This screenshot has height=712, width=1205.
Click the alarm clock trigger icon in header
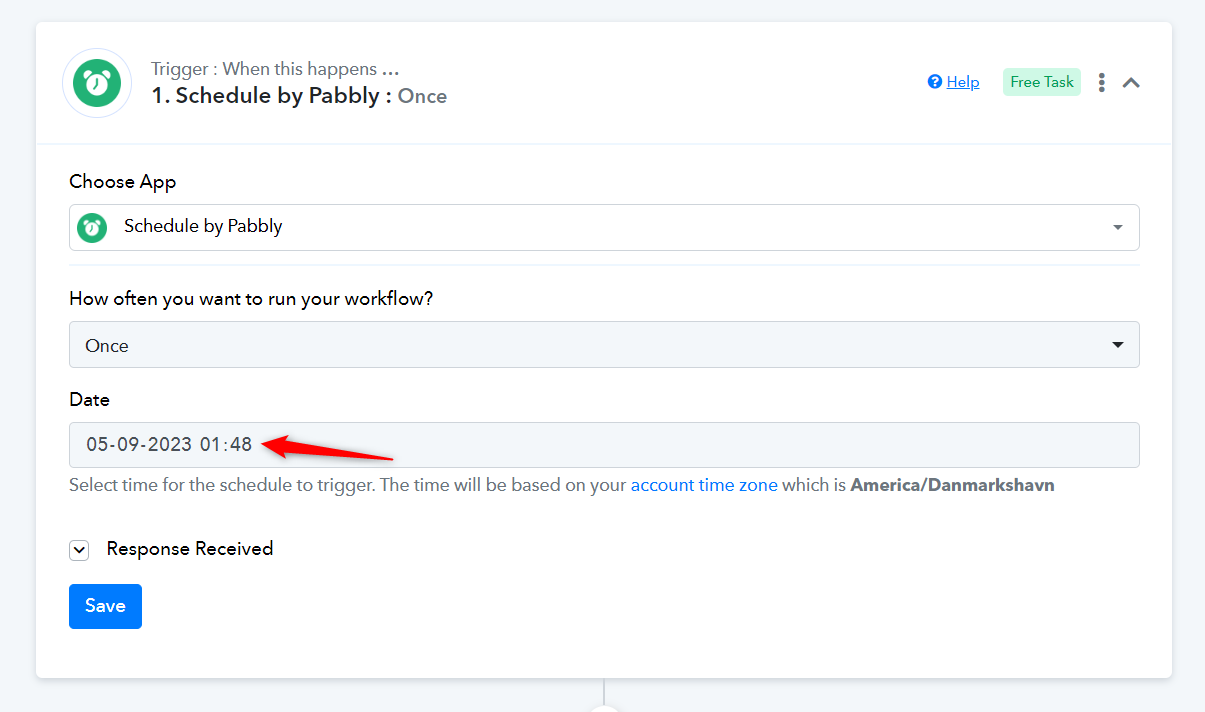[97, 83]
